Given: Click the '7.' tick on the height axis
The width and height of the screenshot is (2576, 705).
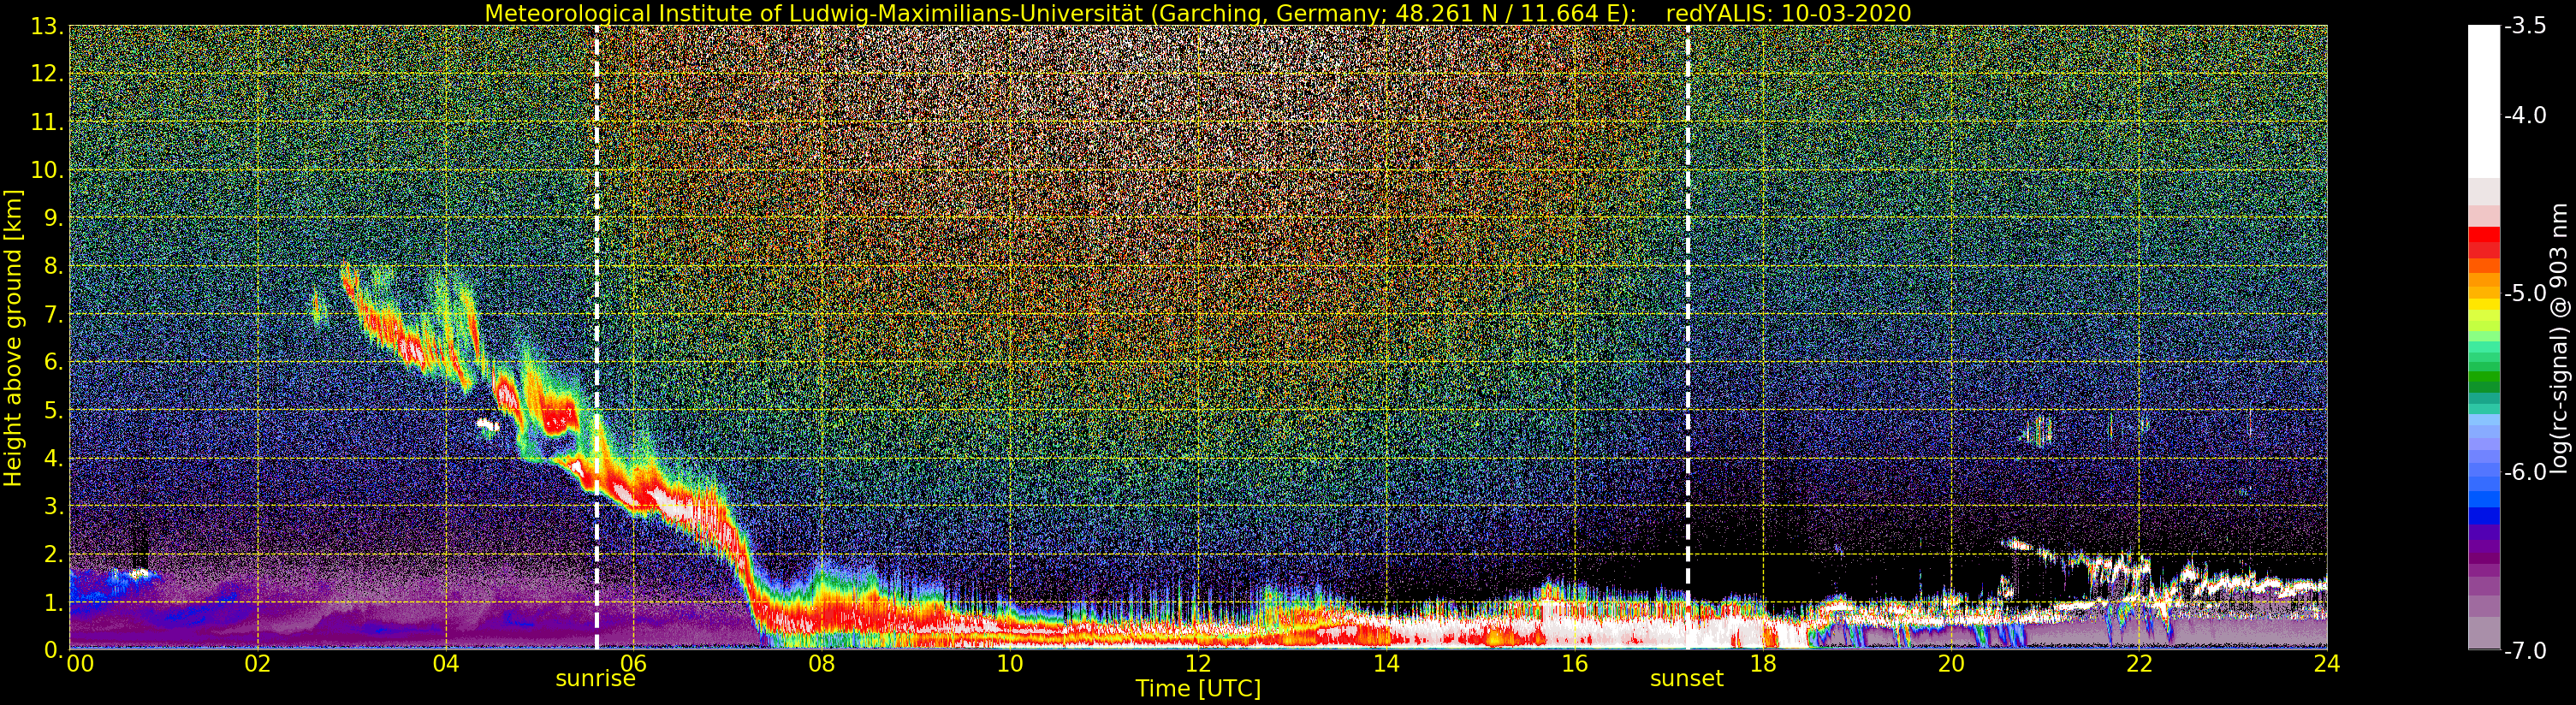Looking at the screenshot, I should tap(53, 314).
